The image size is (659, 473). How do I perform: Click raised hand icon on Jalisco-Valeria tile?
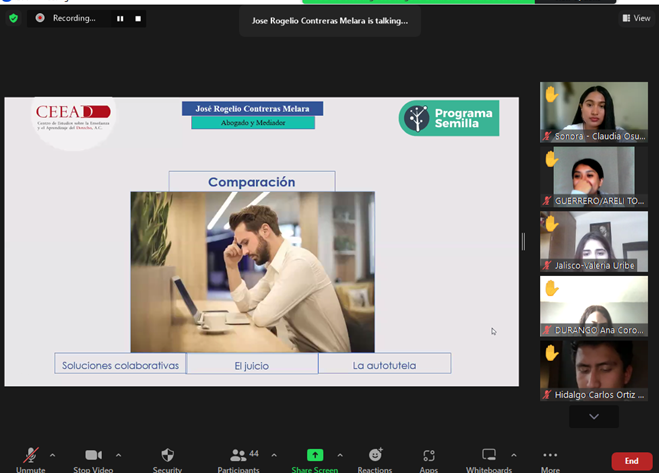(551, 223)
